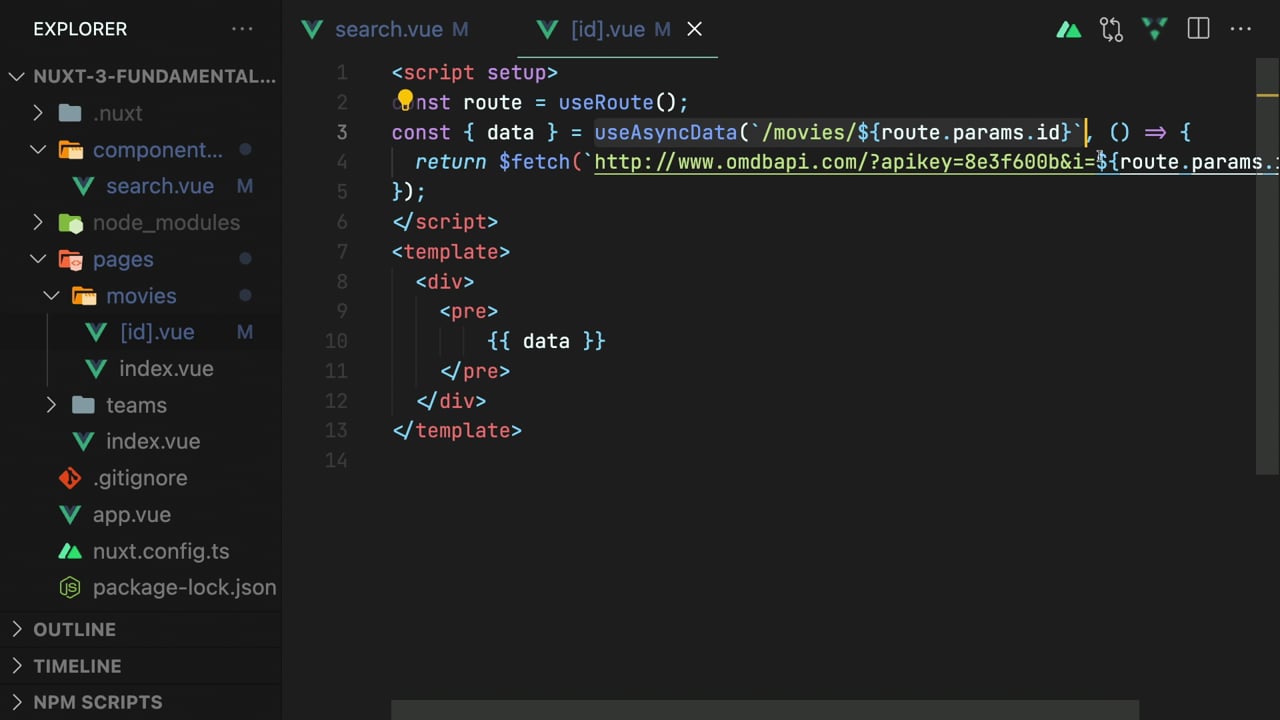This screenshot has width=1280, height=720.
Task: Click the movies folder icon
Action: [x=84, y=296]
